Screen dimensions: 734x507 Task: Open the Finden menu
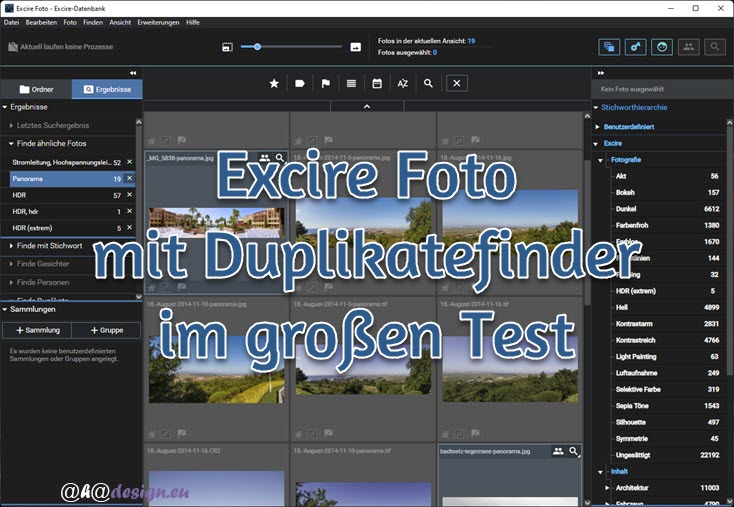click(93, 22)
